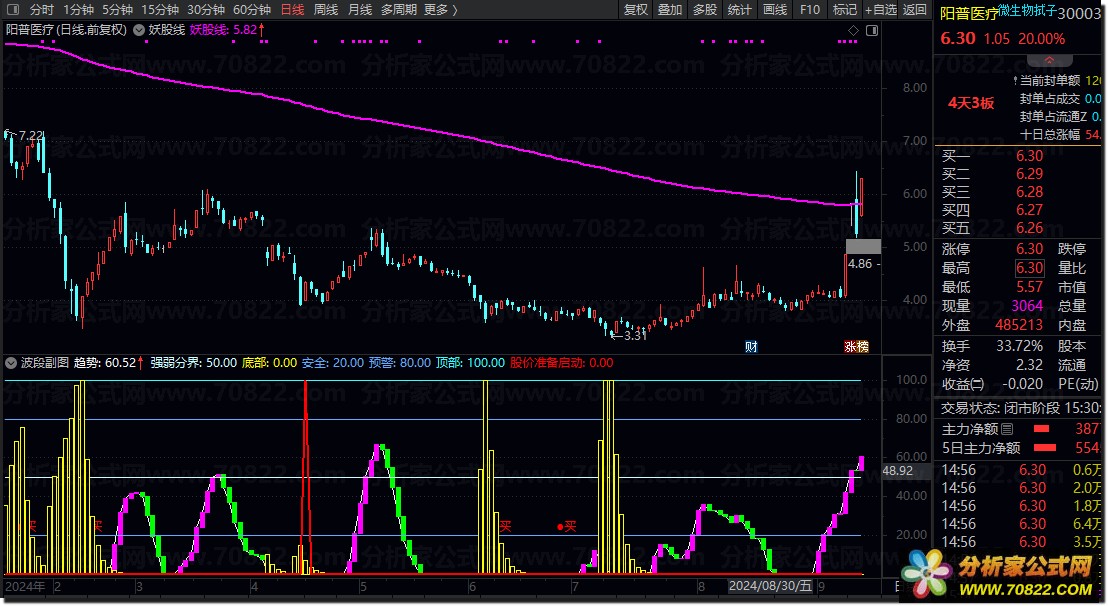1109x606 pixels.
Task: Select the 15分钟 period
Action: (160, 10)
